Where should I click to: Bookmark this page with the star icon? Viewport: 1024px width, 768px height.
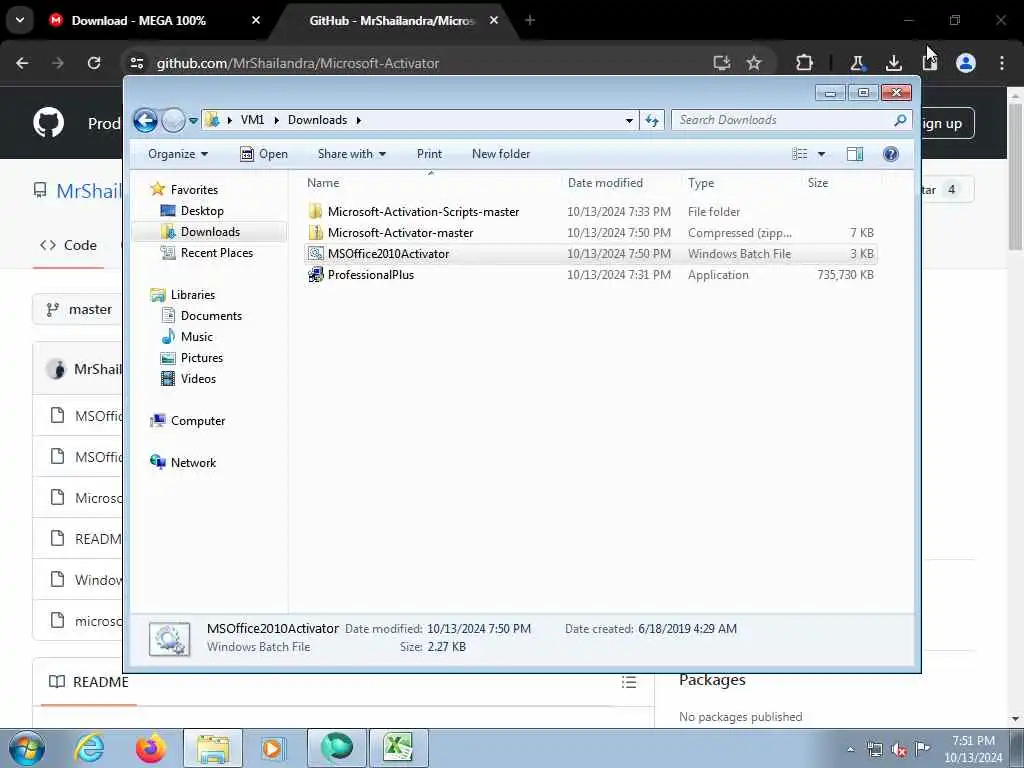[x=754, y=63]
